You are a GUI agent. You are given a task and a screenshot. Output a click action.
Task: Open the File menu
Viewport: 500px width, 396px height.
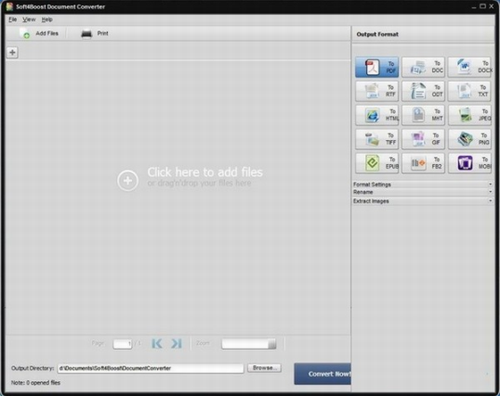click(13, 20)
